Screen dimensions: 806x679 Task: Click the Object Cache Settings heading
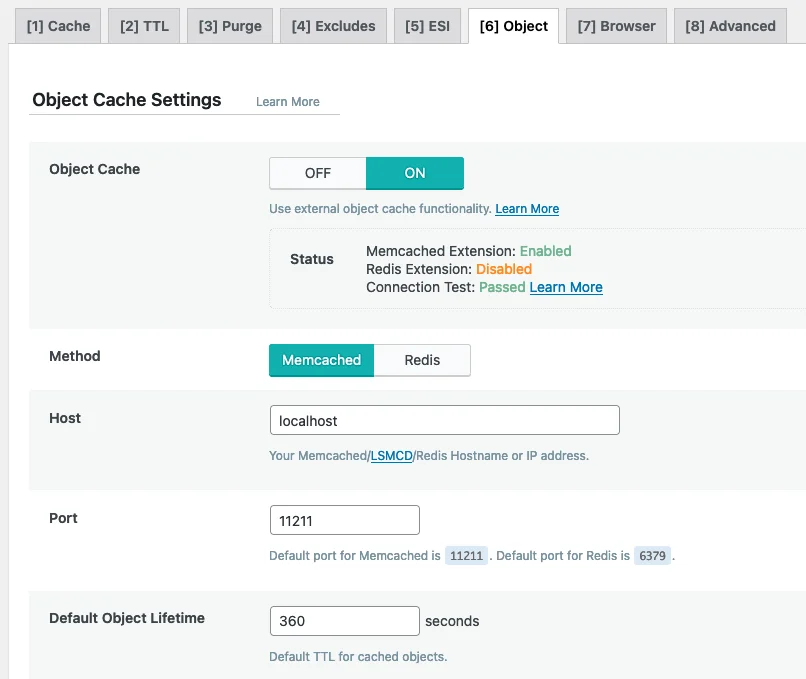[x=127, y=100]
